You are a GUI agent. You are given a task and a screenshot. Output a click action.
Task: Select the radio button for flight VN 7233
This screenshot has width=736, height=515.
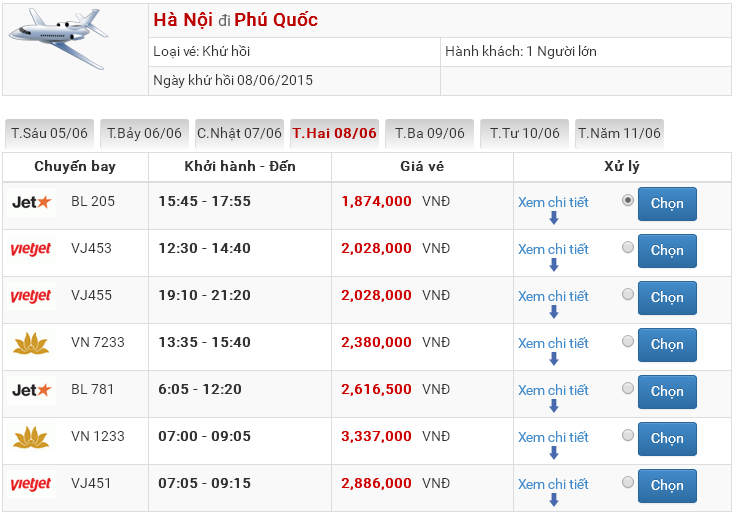(x=628, y=341)
